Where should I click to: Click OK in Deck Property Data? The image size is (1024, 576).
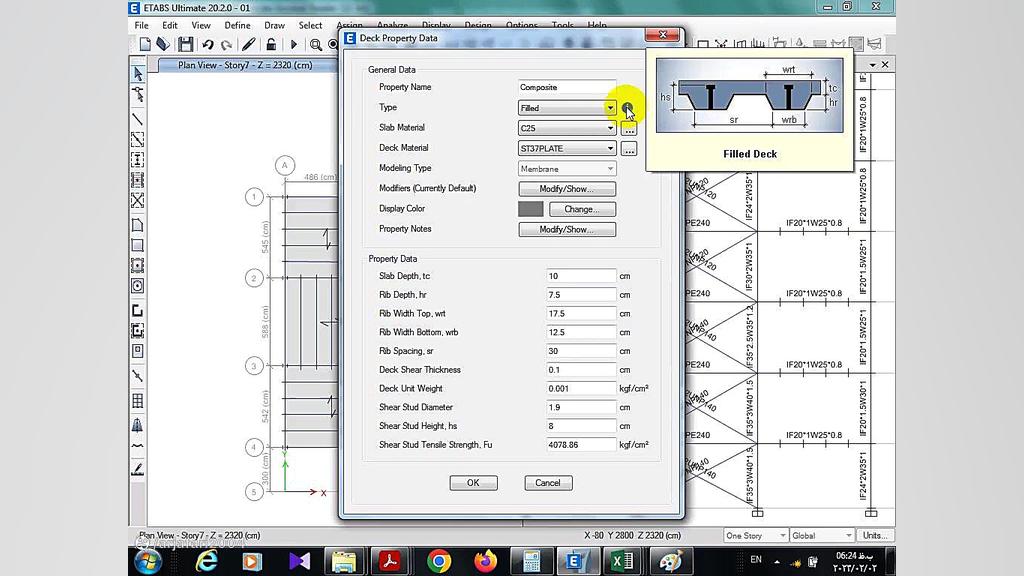[473, 483]
